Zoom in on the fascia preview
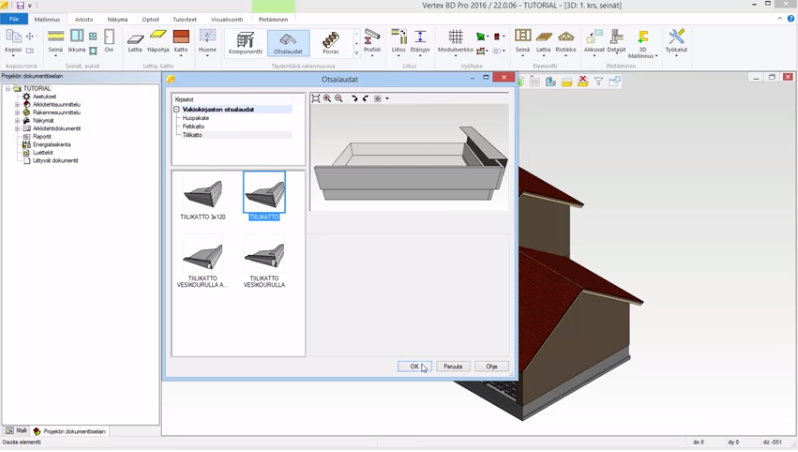 [x=327, y=98]
